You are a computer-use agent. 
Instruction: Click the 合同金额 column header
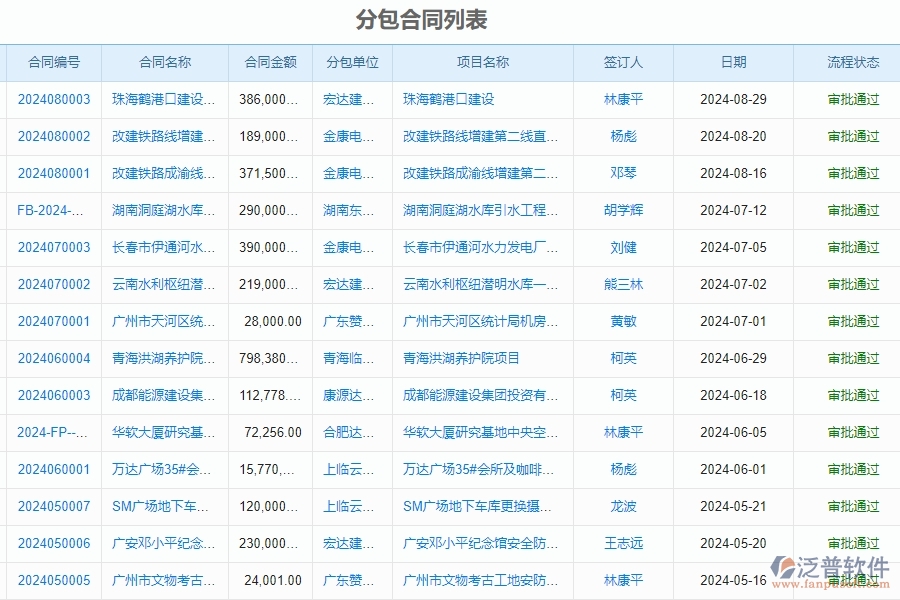tap(270, 62)
